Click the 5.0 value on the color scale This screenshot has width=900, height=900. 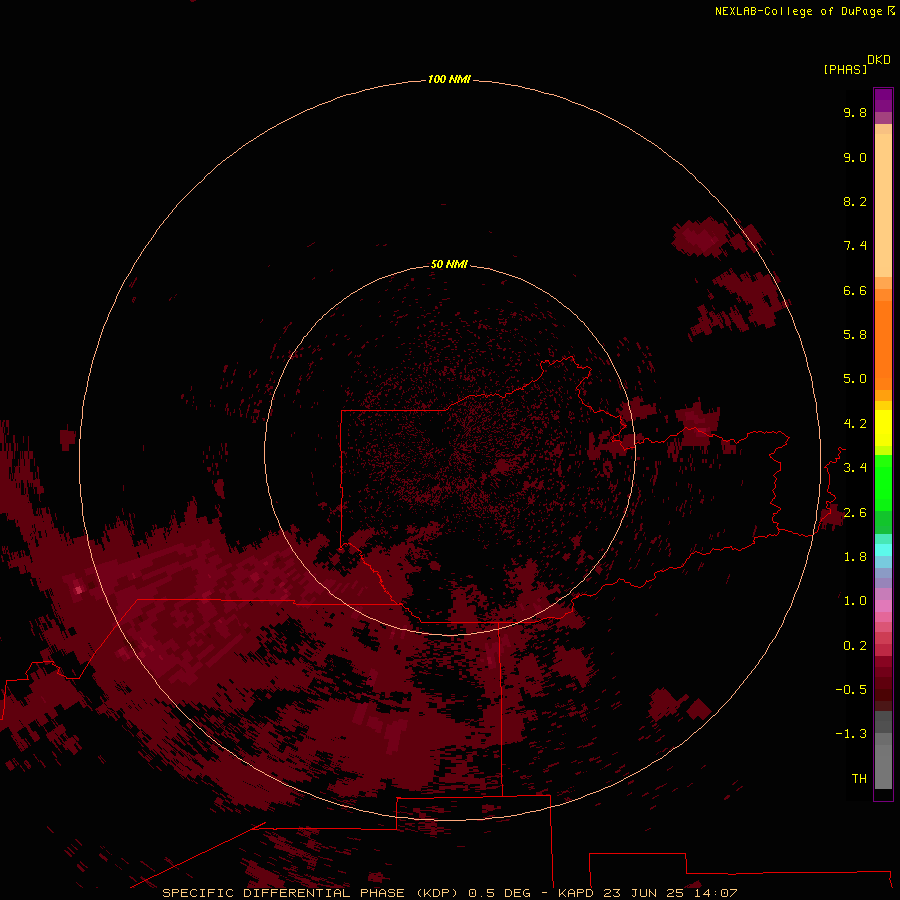(855, 379)
